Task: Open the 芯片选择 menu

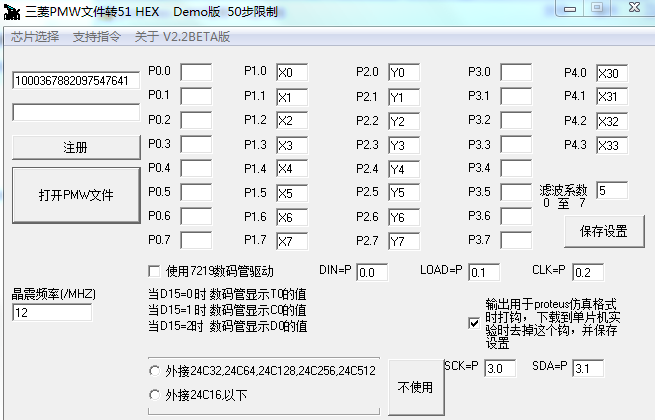Action: coord(35,37)
